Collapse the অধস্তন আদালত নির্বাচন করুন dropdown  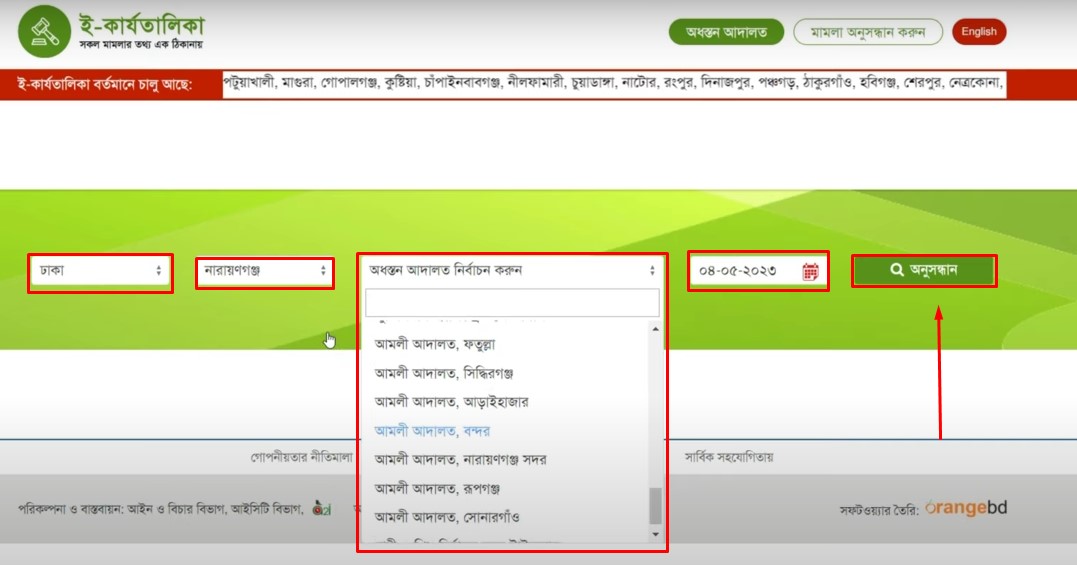point(512,270)
